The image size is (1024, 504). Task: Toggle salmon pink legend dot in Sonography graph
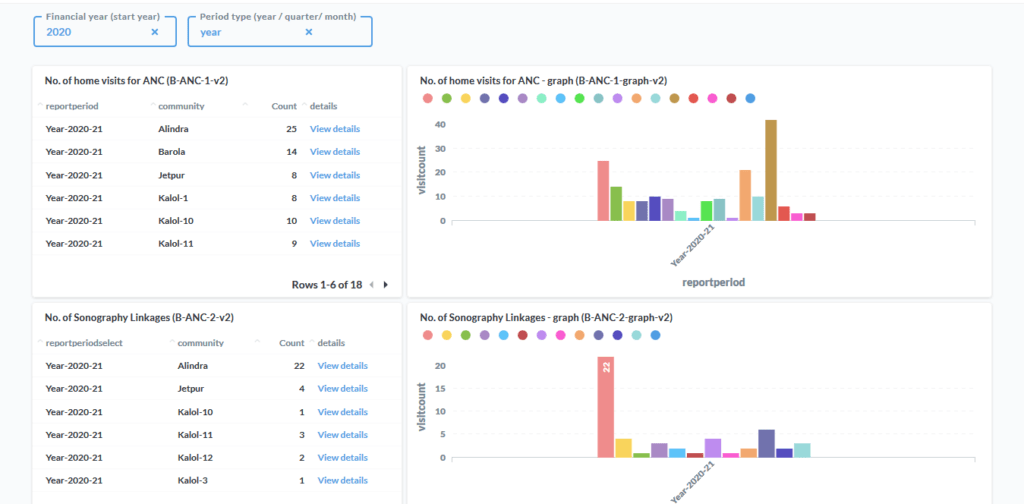(428, 335)
